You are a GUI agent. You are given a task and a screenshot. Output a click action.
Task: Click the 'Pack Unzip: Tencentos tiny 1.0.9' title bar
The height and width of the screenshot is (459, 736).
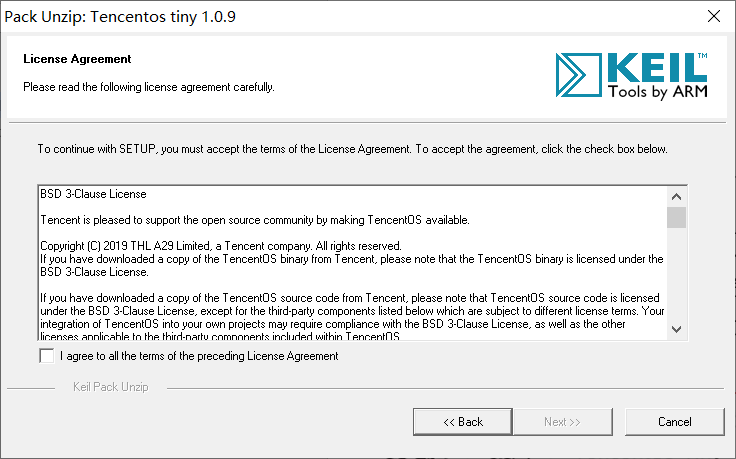coord(120,16)
